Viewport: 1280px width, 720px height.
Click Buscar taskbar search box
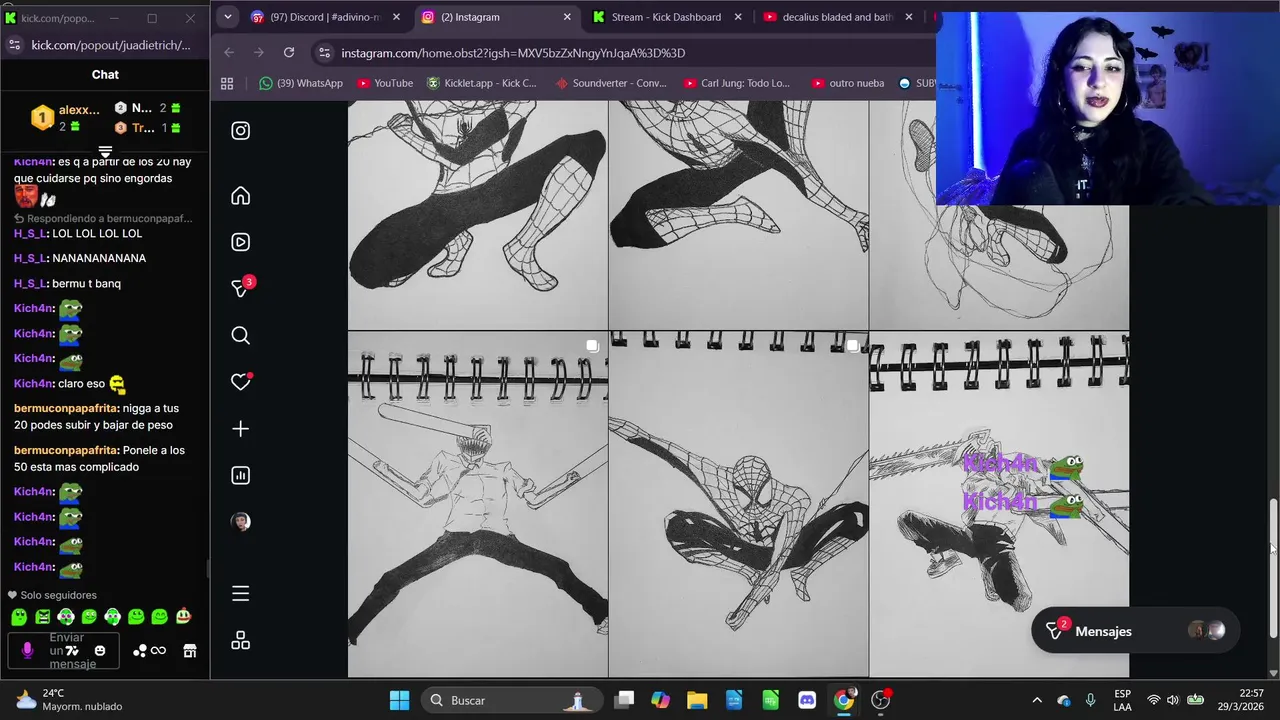[512, 700]
